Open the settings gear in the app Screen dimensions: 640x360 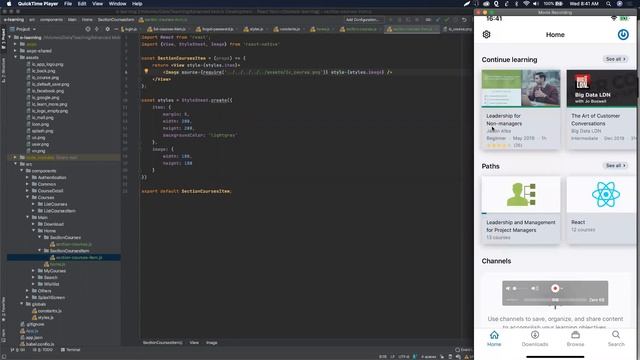pyautogui.click(x=486, y=35)
